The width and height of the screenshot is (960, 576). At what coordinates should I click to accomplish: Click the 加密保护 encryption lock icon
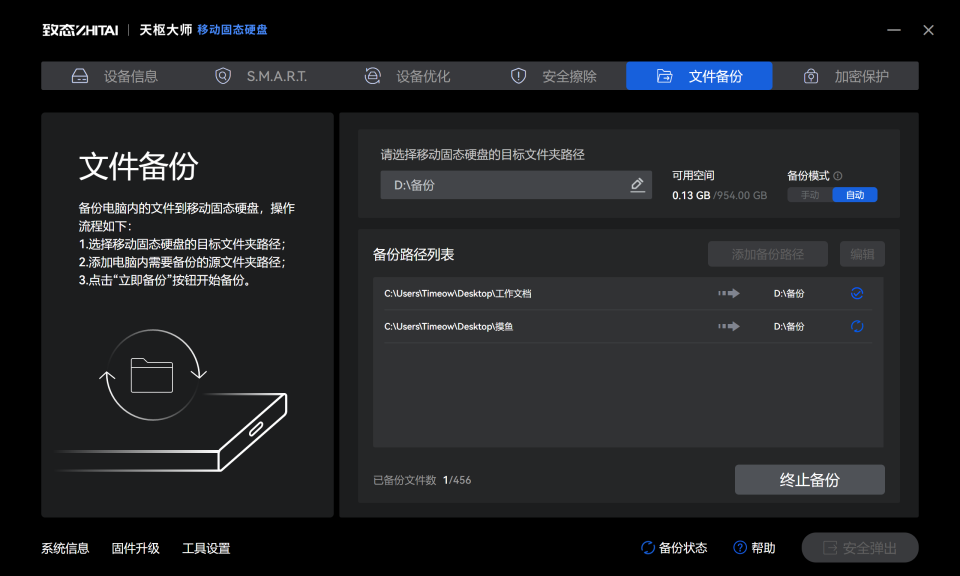coord(810,75)
